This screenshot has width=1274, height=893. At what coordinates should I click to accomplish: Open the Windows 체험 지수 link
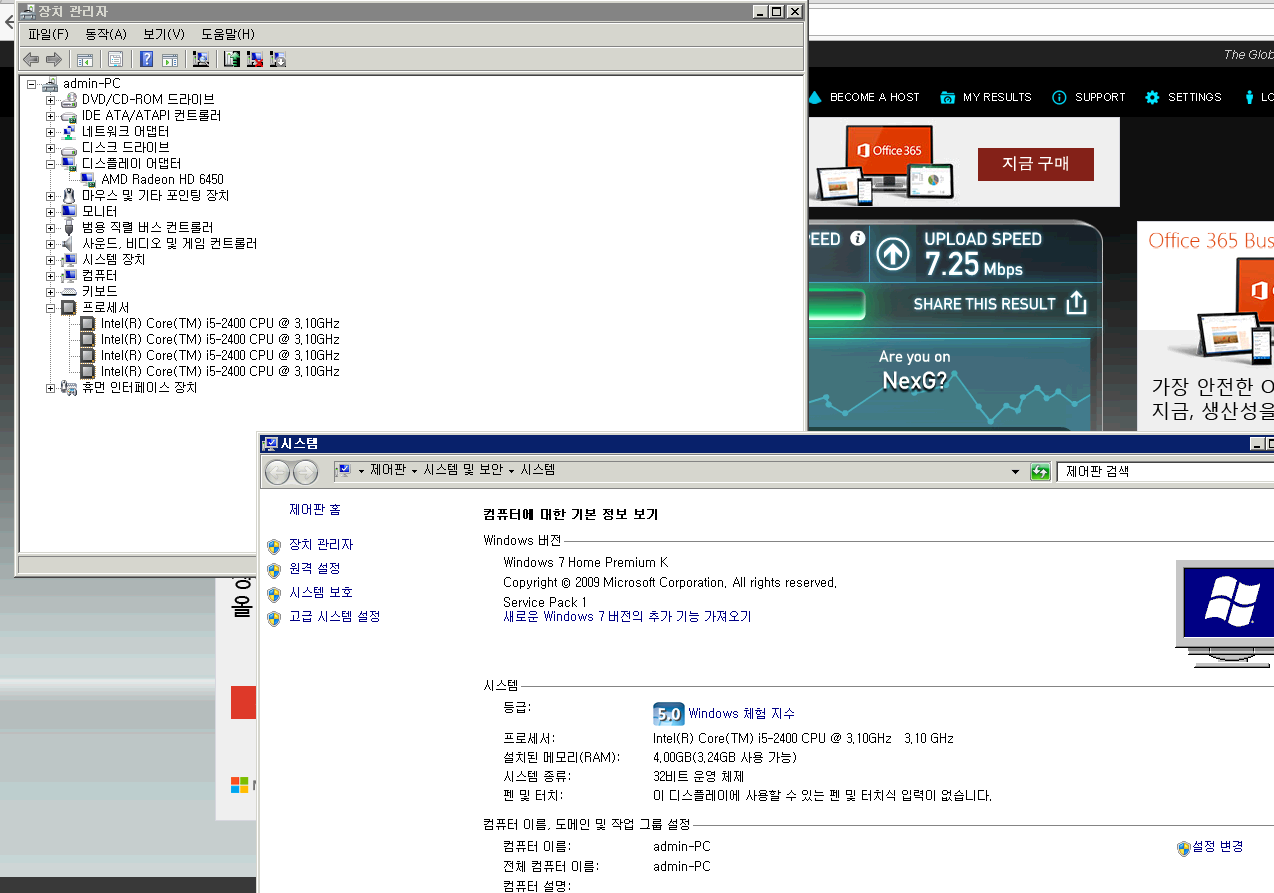pos(741,714)
